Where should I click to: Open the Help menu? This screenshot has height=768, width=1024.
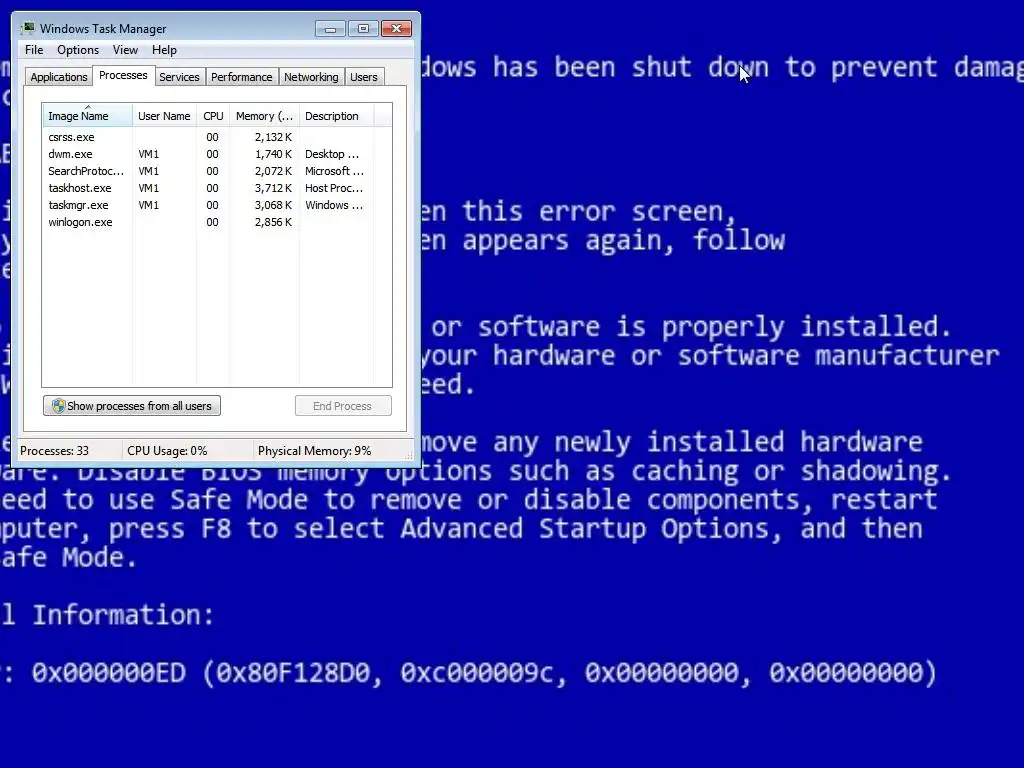[164, 50]
